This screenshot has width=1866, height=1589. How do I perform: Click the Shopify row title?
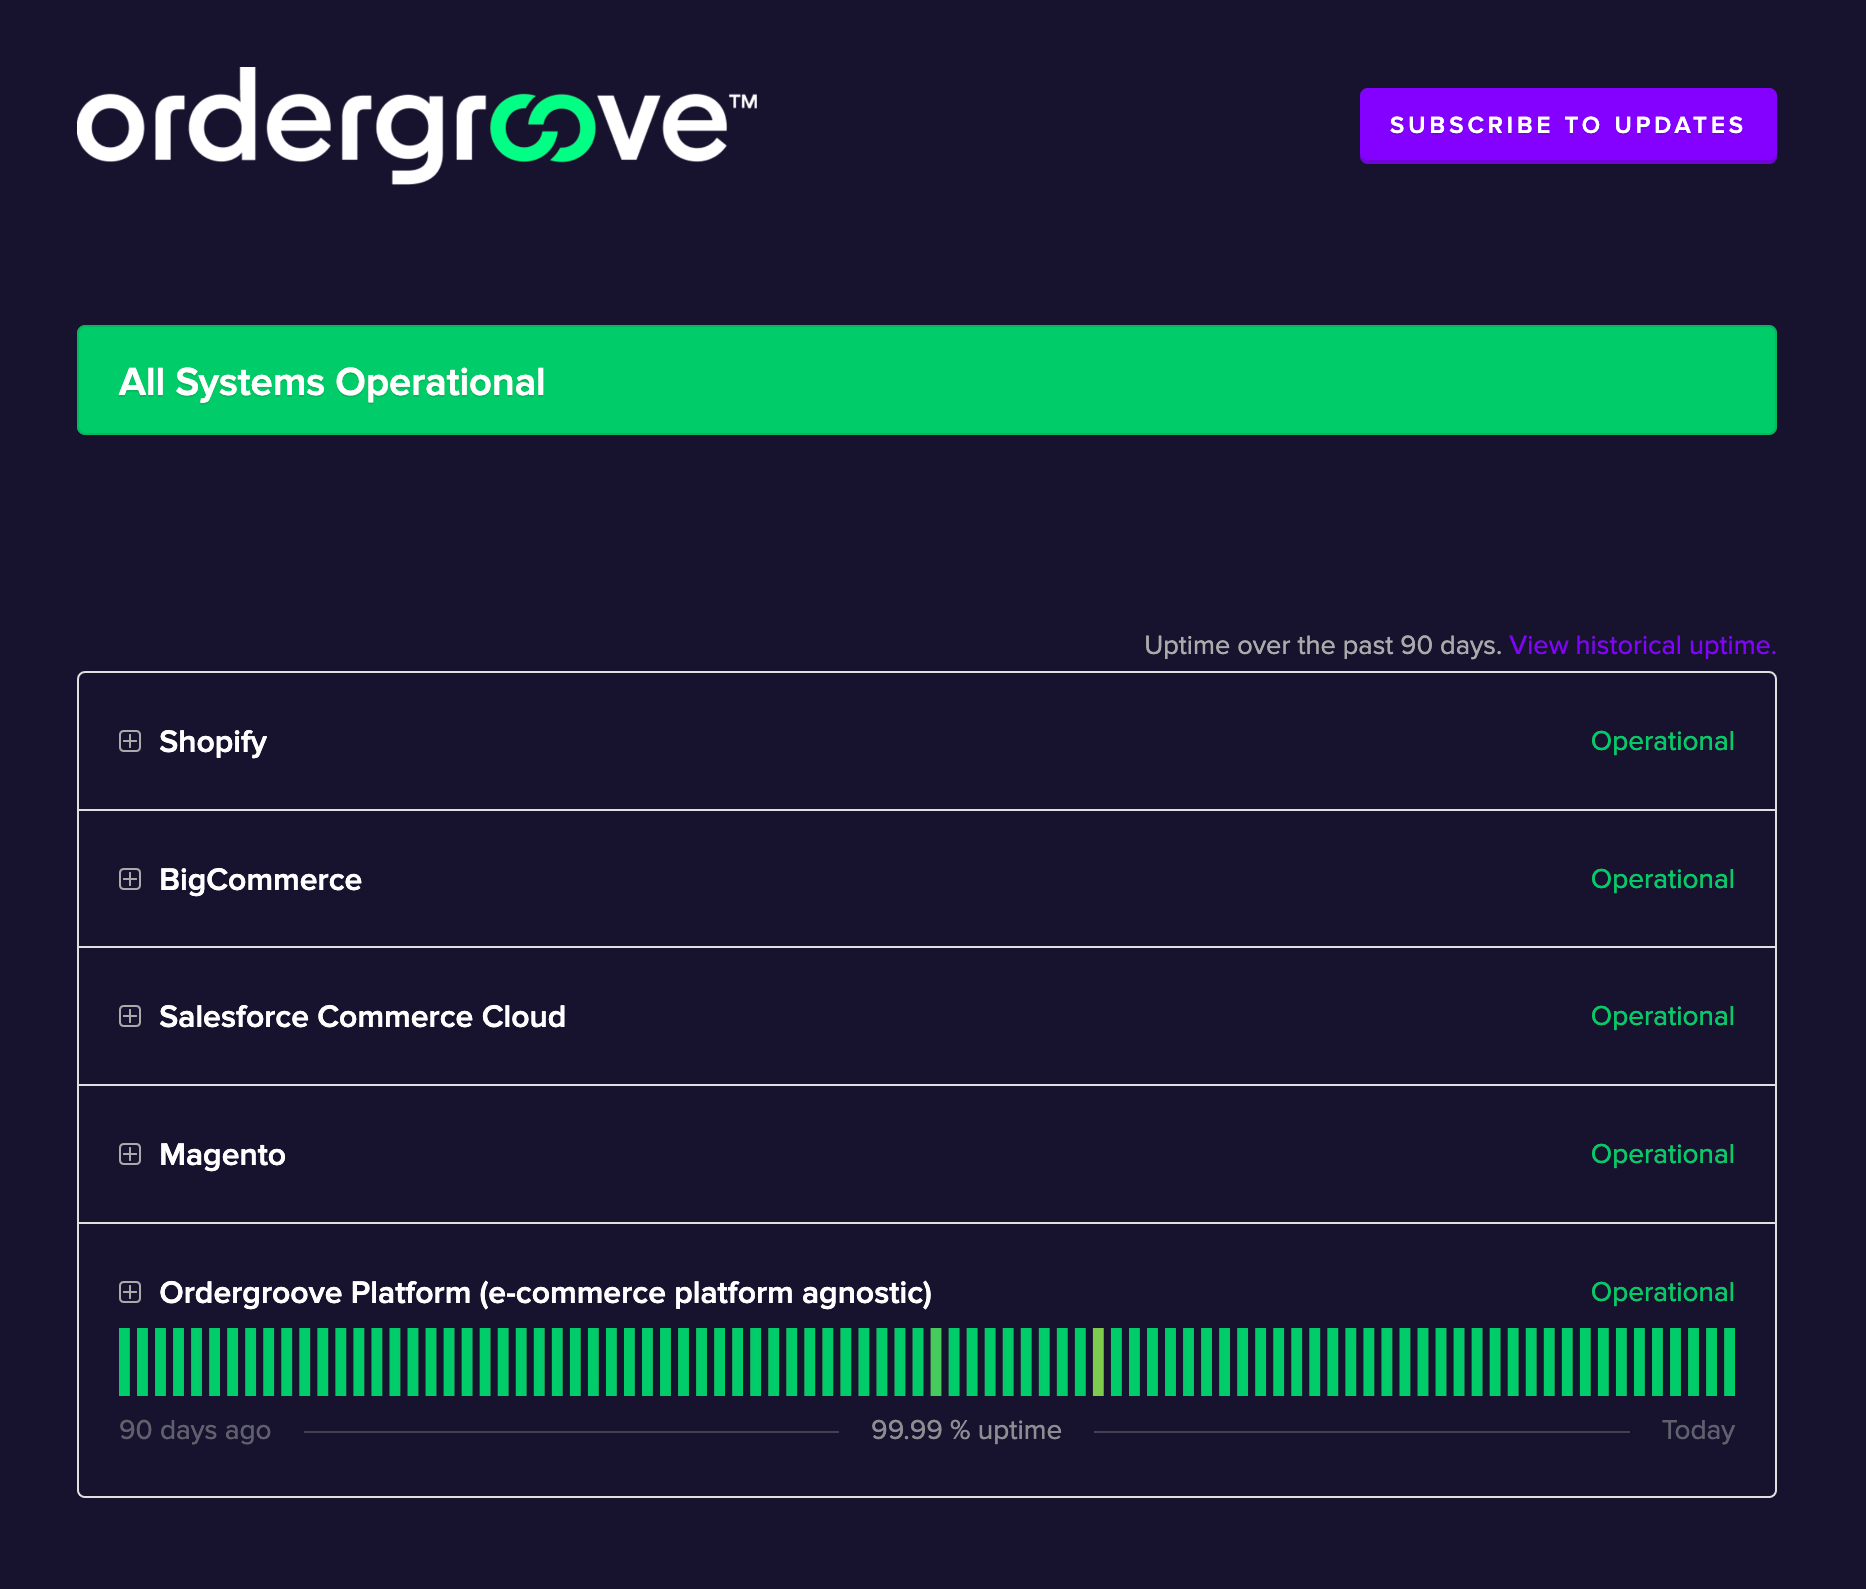(x=213, y=742)
